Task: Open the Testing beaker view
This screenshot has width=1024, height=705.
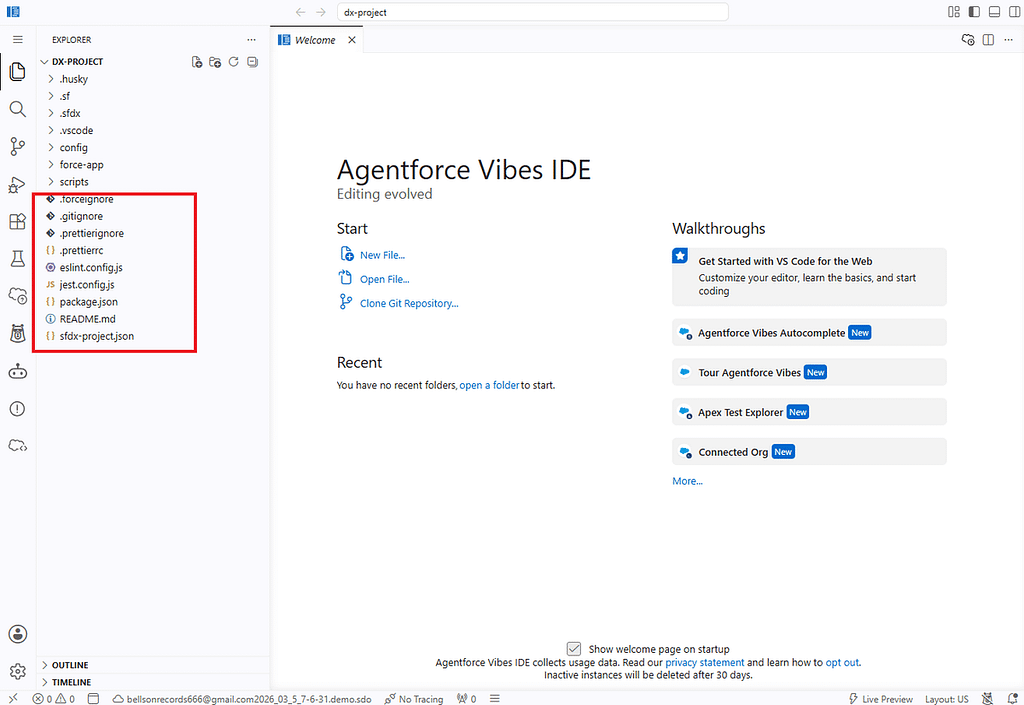Action: click(x=18, y=258)
